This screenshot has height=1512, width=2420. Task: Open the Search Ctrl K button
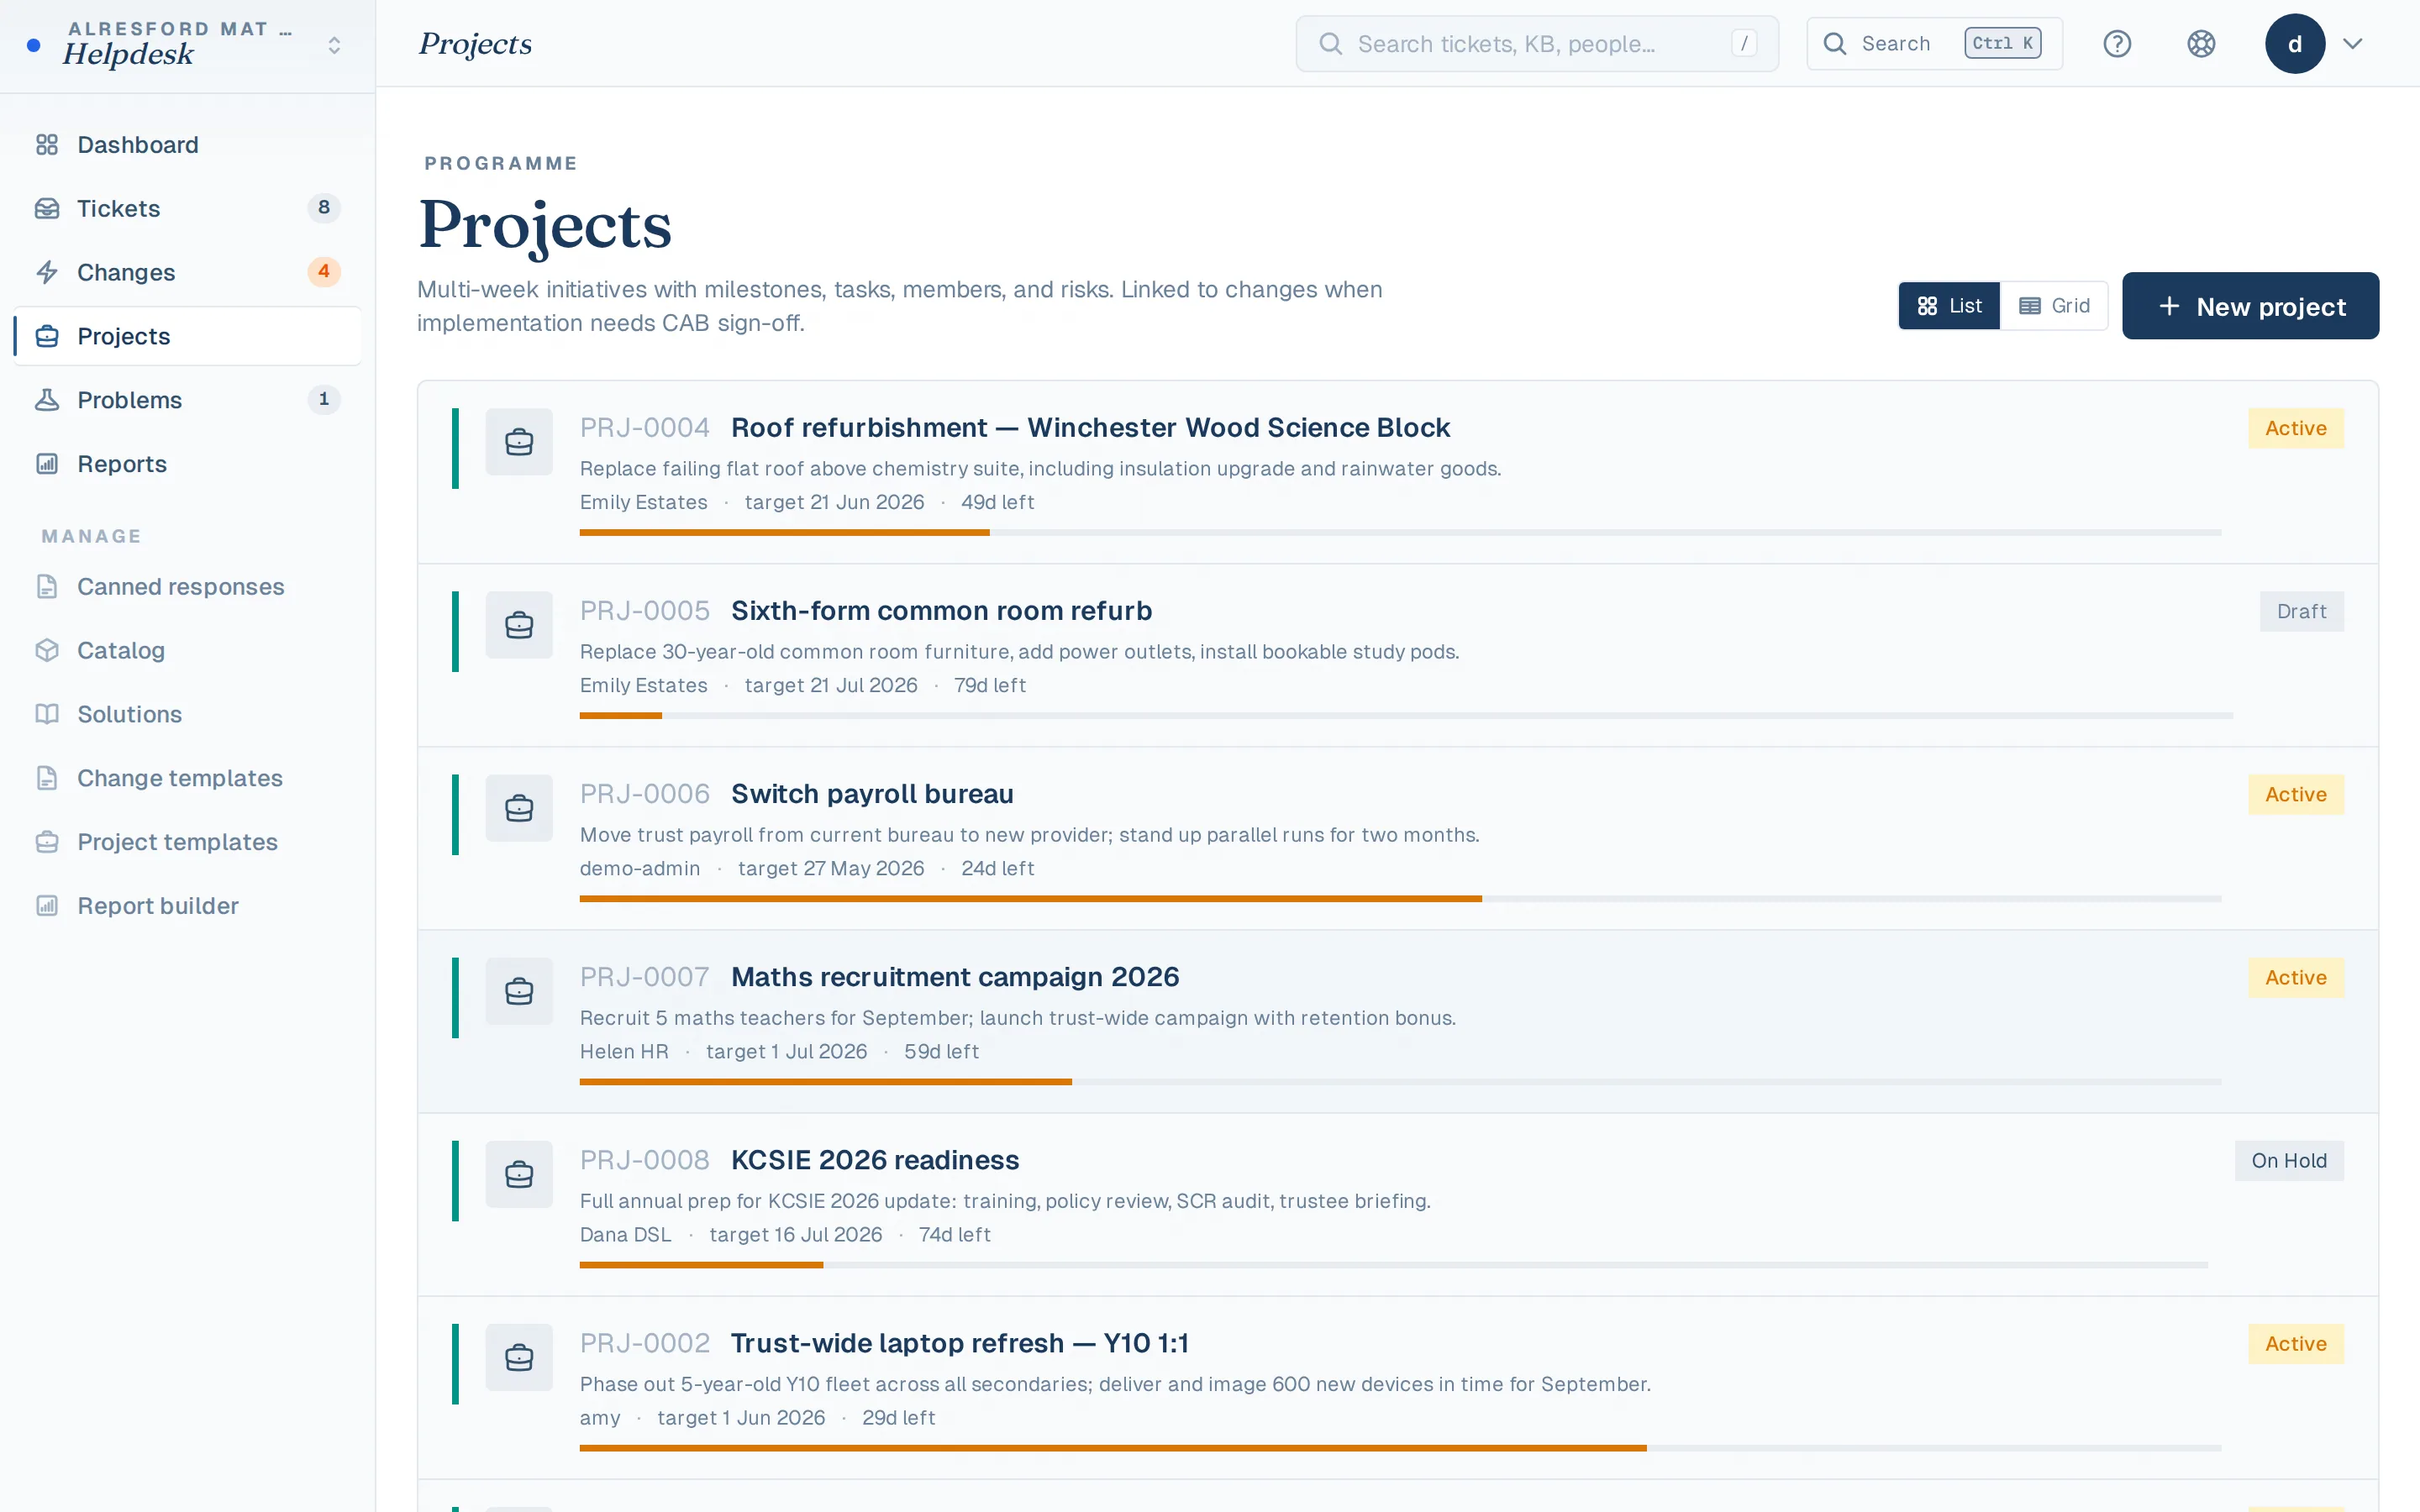(x=1934, y=44)
